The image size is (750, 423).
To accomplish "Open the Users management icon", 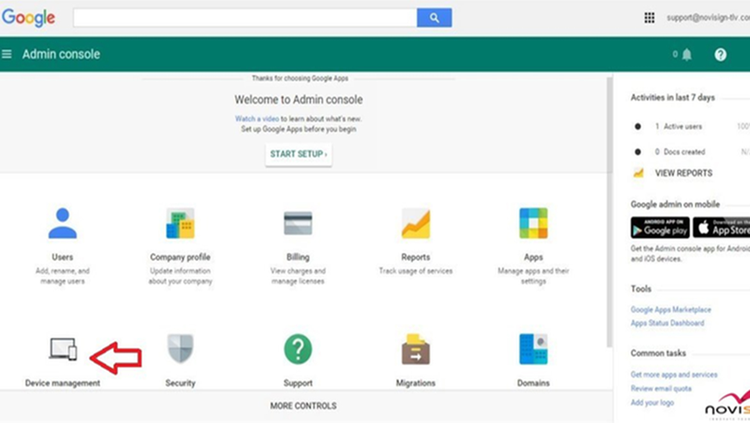I will (x=62, y=223).
